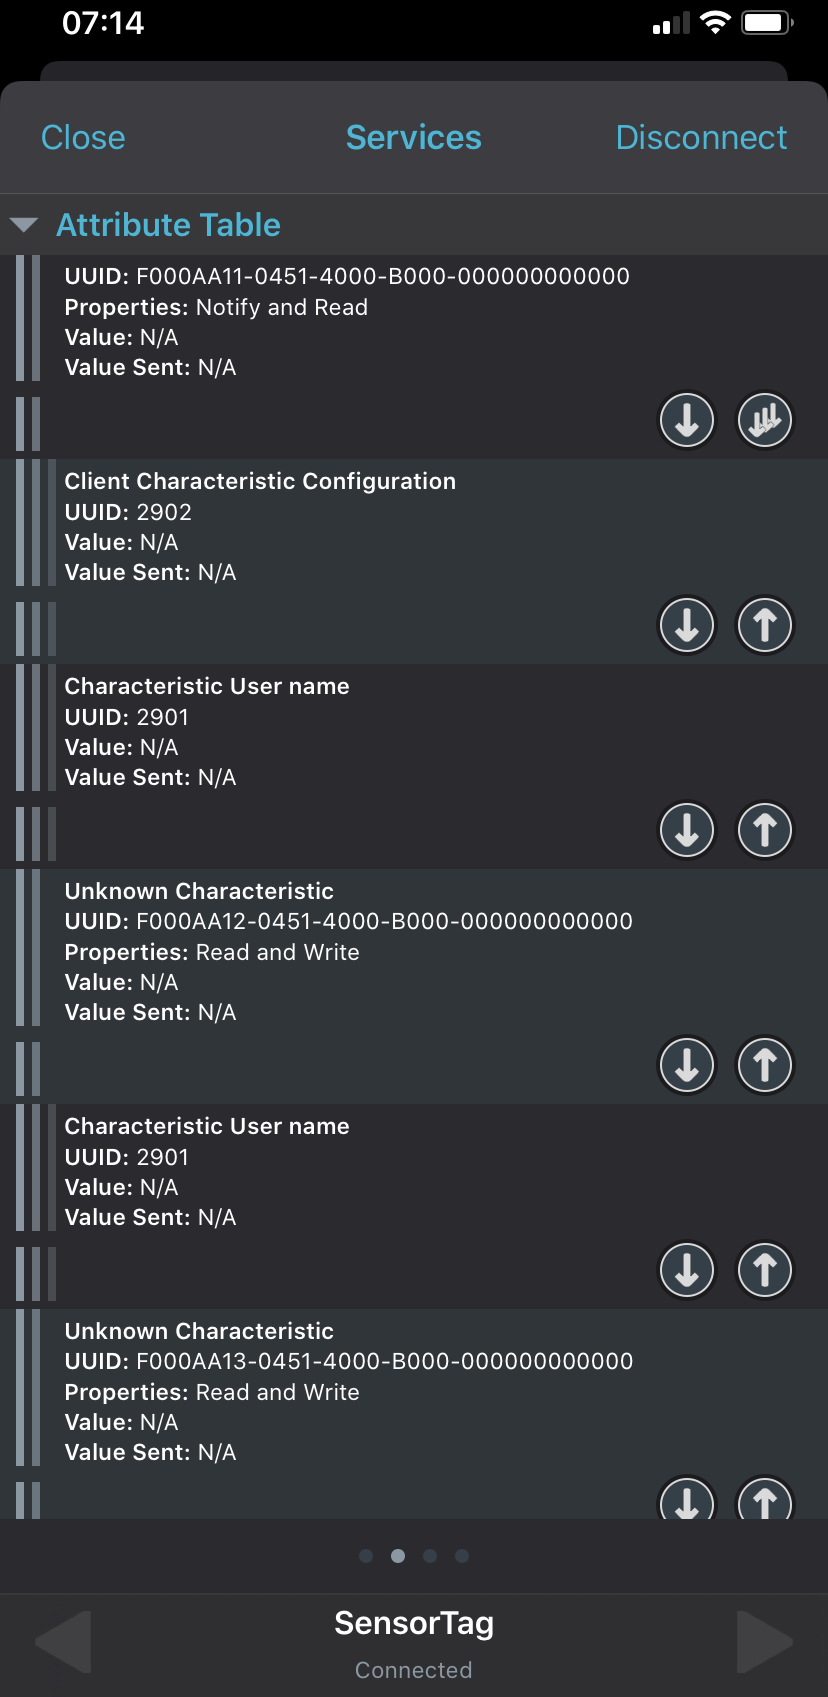Image resolution: width=828 pixels, height=1697 pixels.
Task: Go to previous device with left arrow
Action: coord(63,1641)
